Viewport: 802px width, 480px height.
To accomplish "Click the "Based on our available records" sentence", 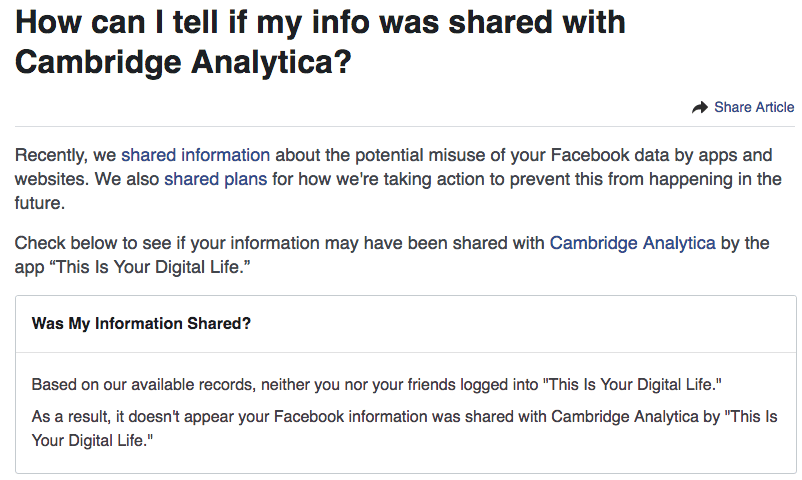I will (130, 384).
